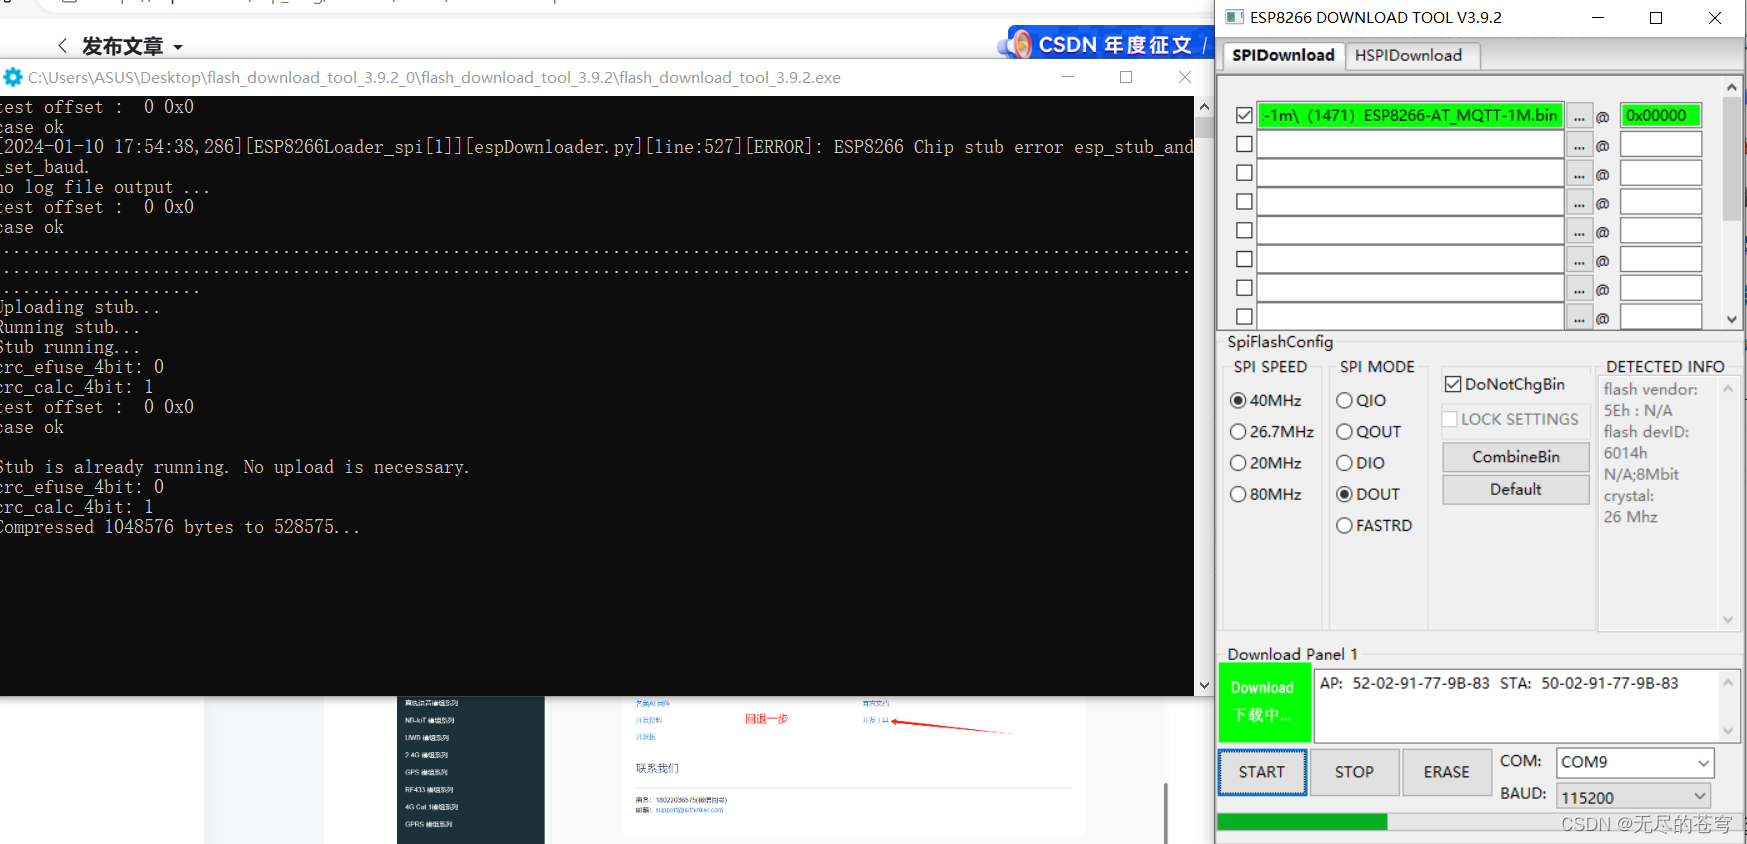Switch to the HSPIDownload tab
Viewport: 1747px width, 844px height.
1408,55
